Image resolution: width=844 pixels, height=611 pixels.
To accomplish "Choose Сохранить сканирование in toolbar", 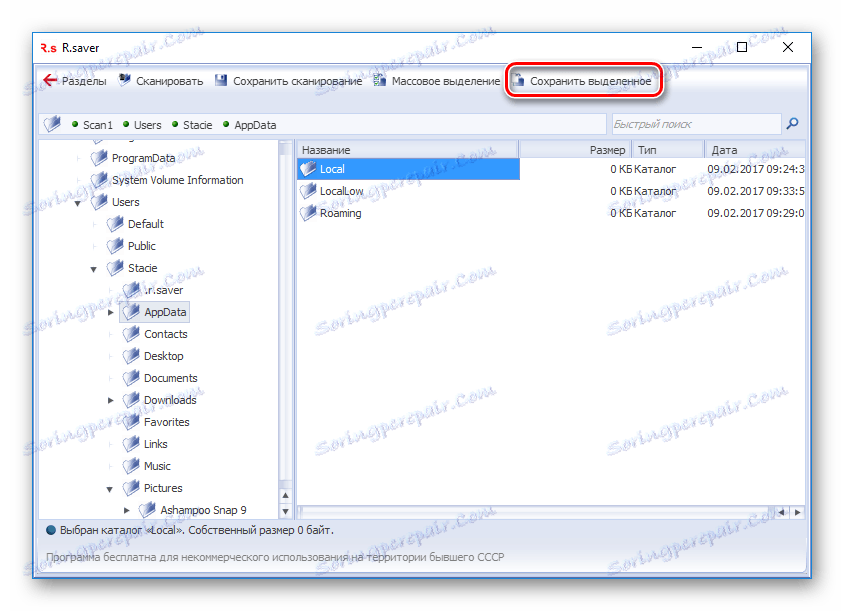I will 297,81.
